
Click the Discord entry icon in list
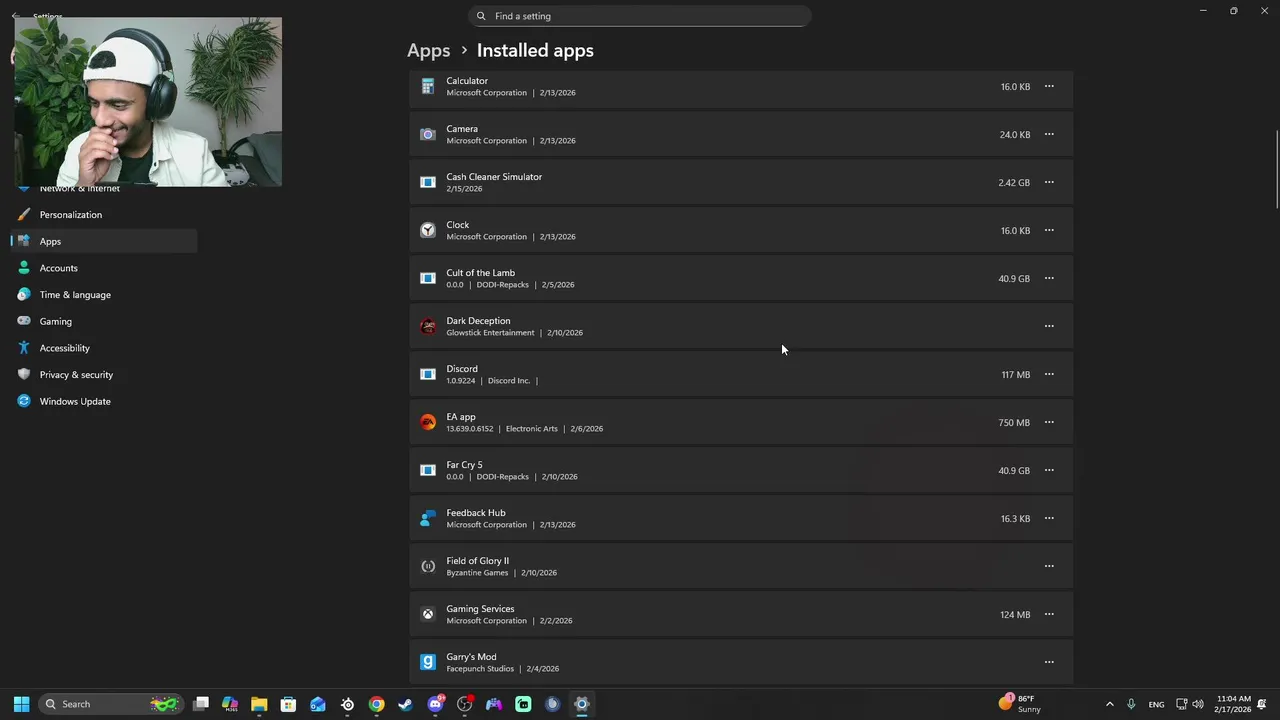[428, 374]
